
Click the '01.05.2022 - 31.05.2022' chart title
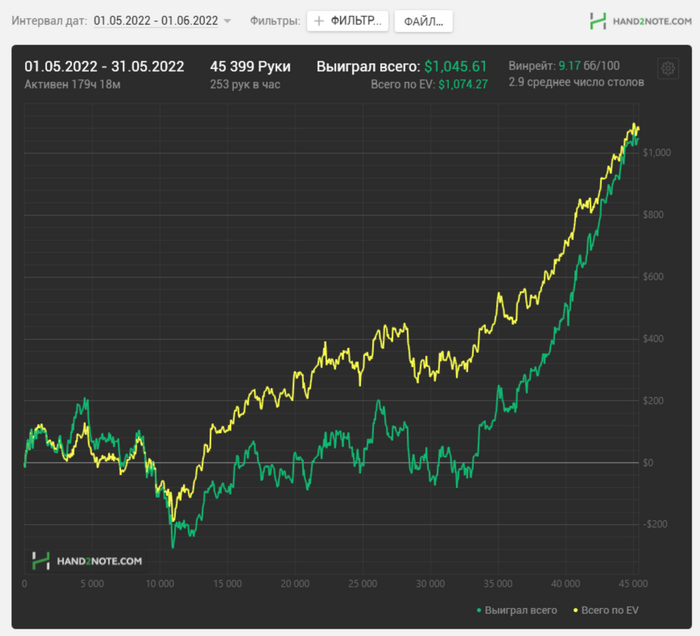[104, 67]
